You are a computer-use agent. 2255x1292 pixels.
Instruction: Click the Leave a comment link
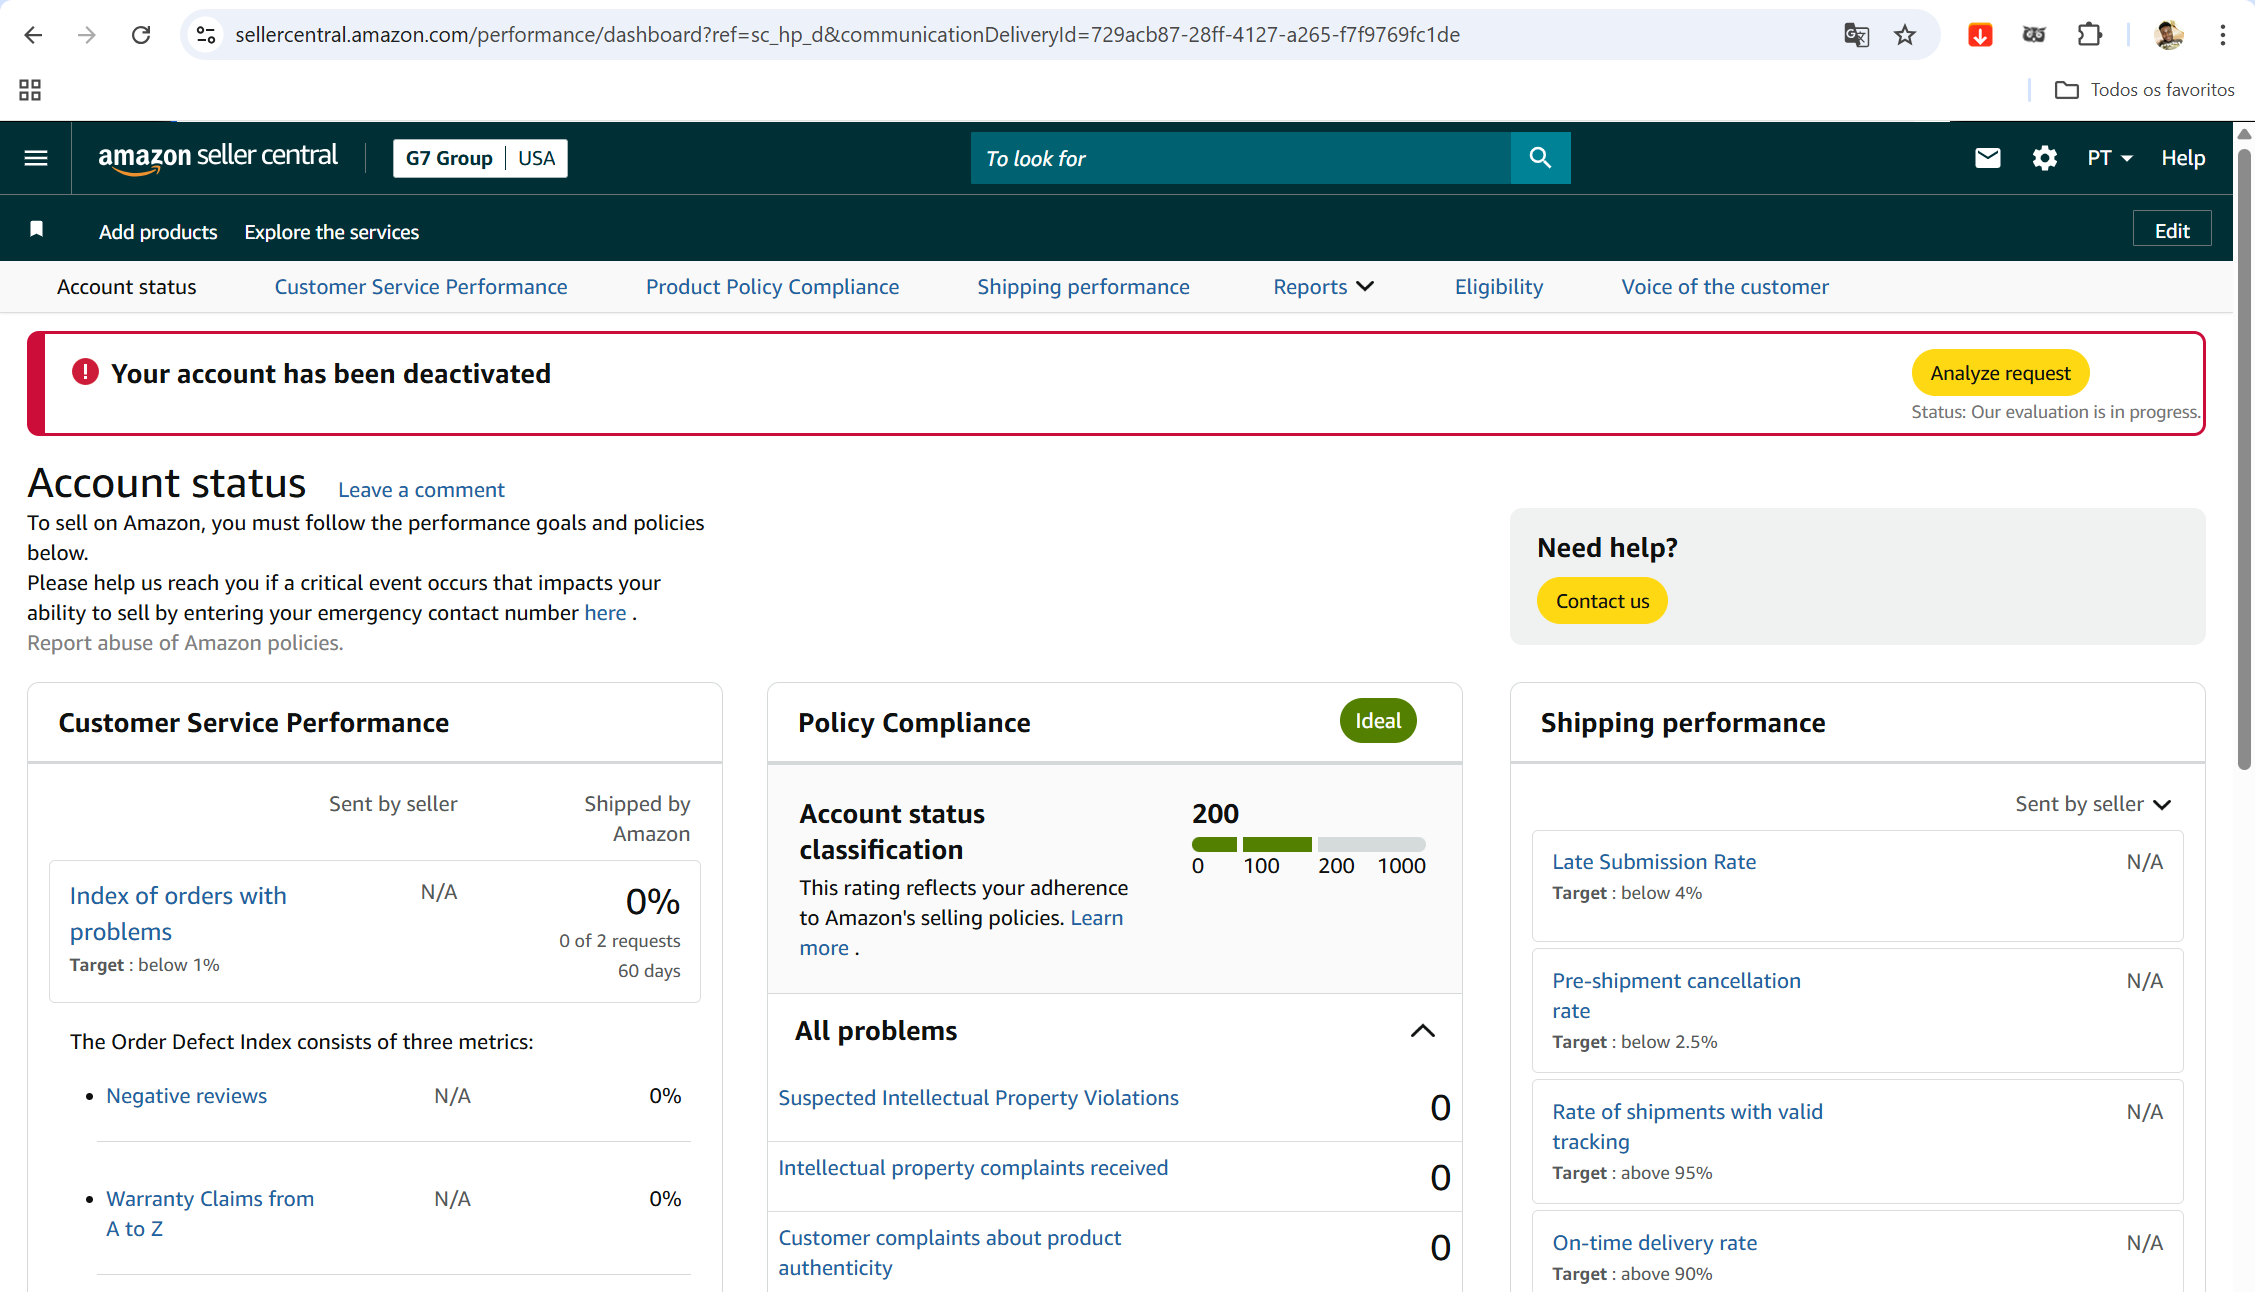tap(421, 490)
